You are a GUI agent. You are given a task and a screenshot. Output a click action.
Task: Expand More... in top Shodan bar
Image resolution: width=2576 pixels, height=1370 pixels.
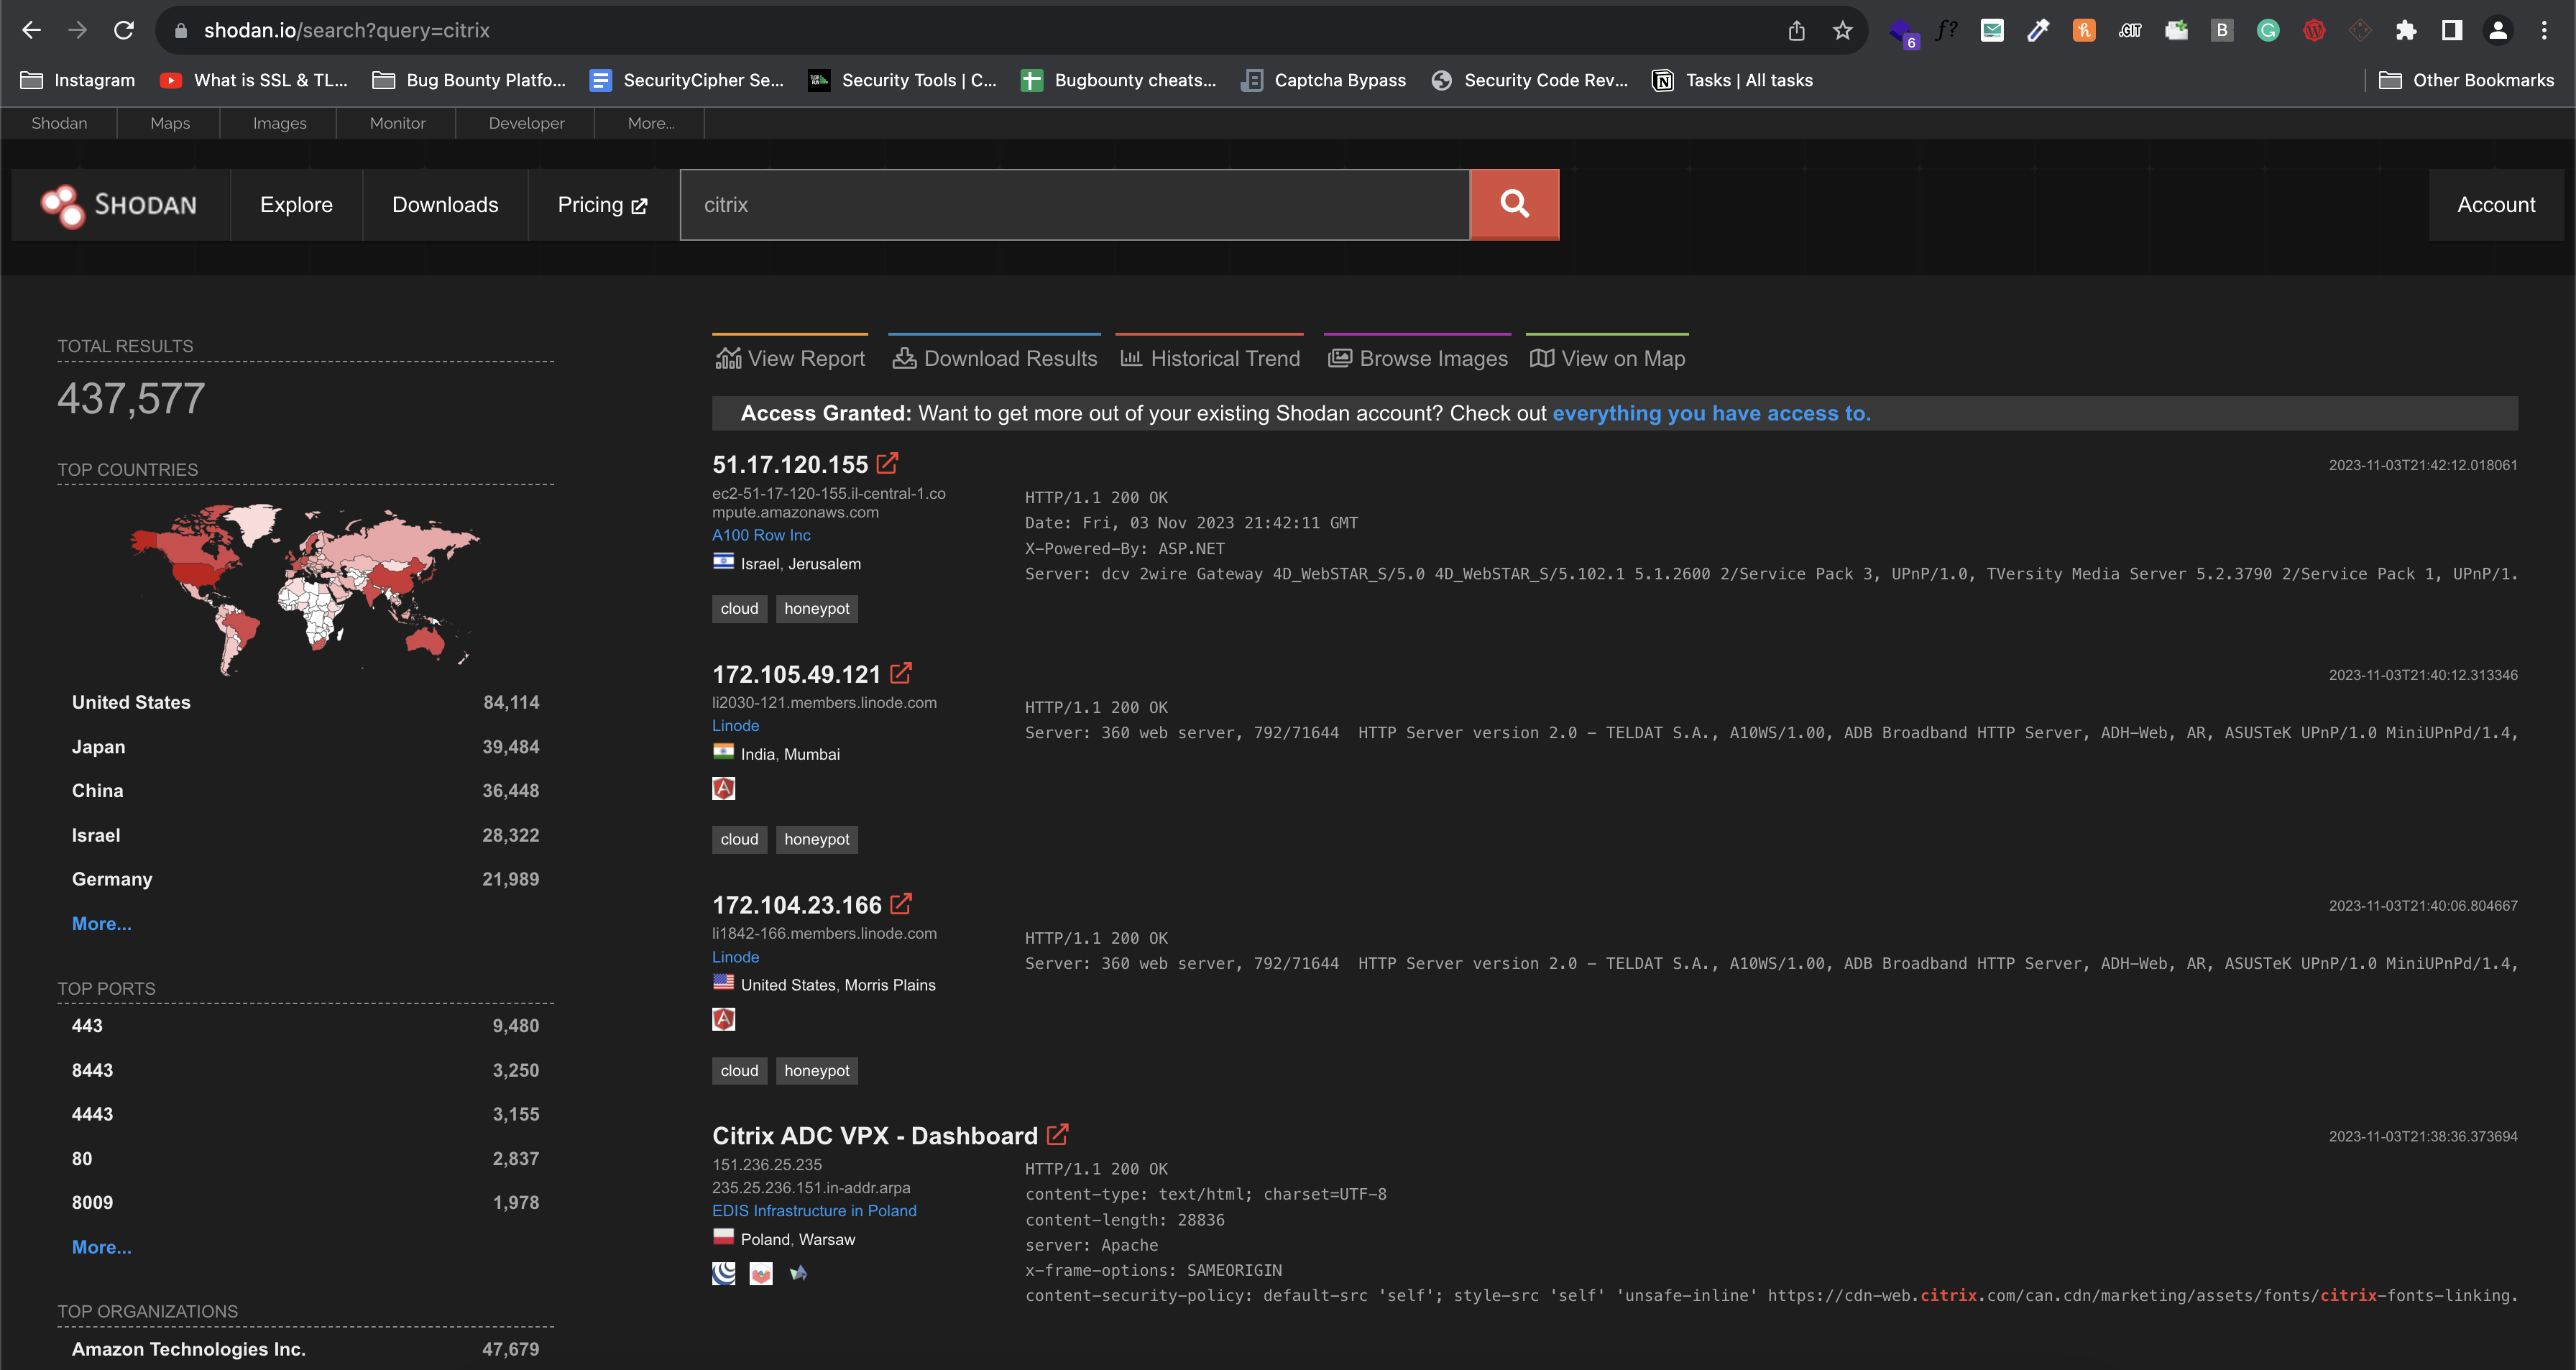650,123
